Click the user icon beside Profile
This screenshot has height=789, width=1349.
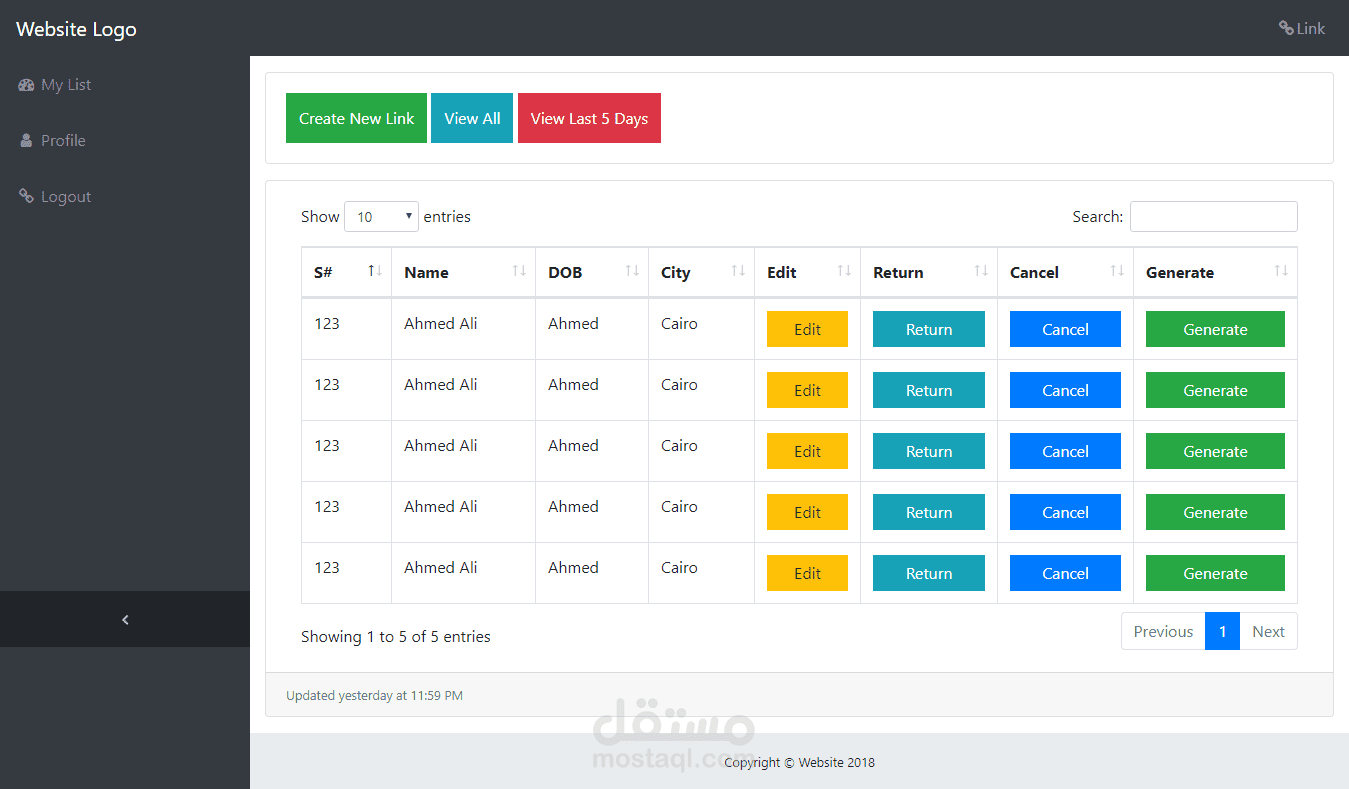pos(25,140)
